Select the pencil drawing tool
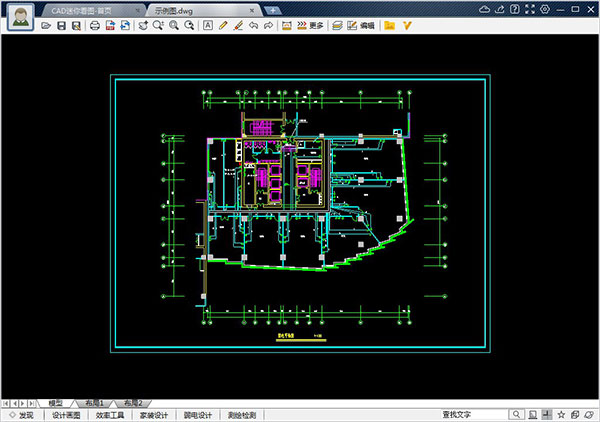Screen dimensions: 600x422 (223, 25)
